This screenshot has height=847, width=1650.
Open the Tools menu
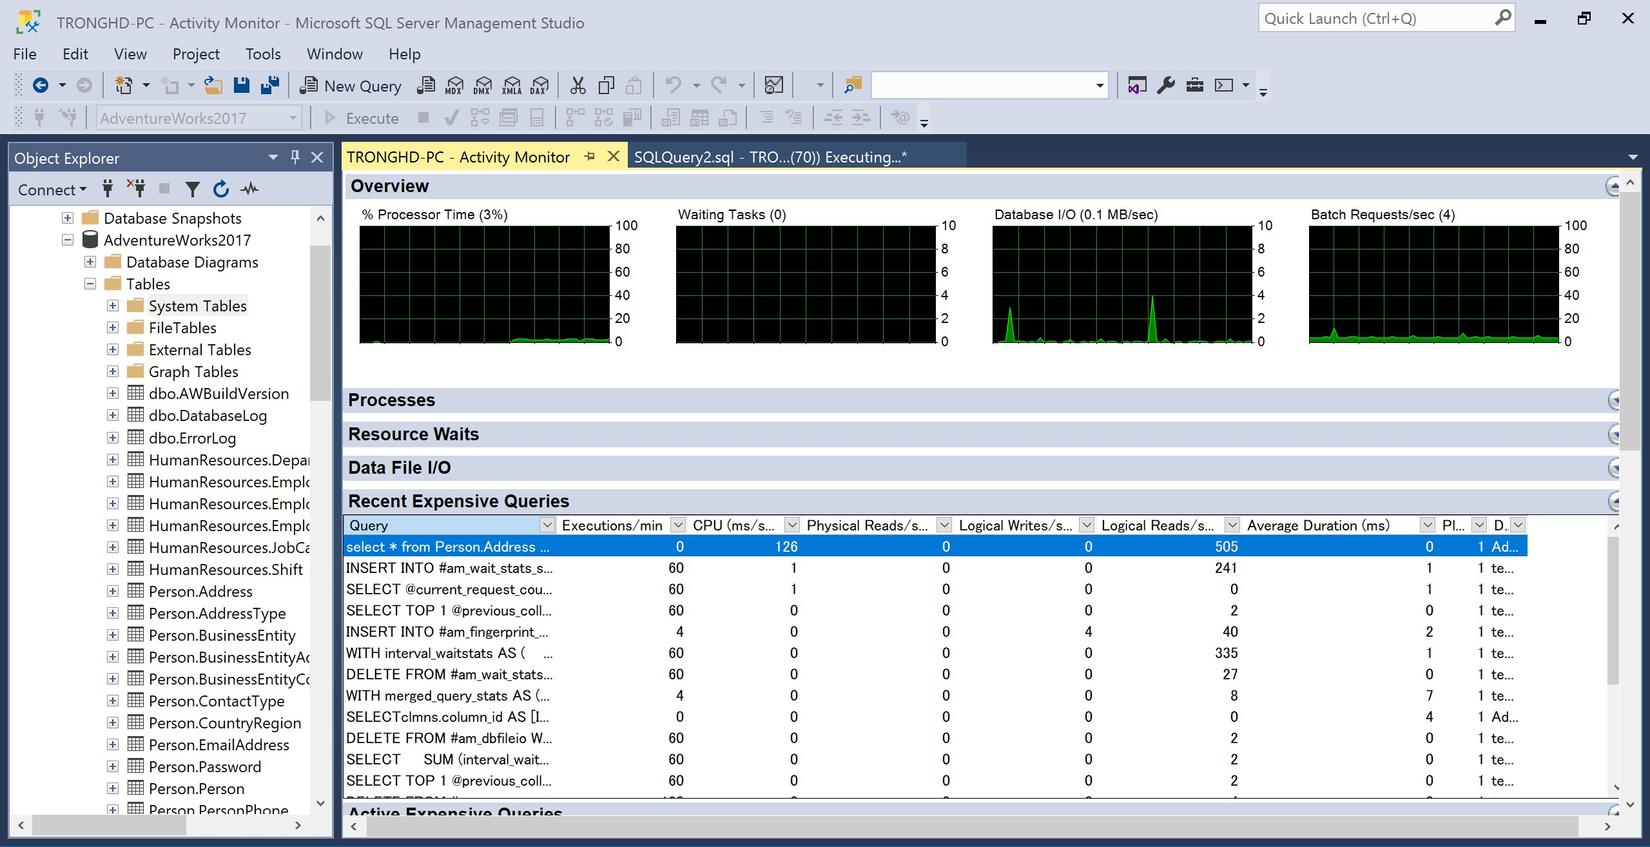coord(263,54)
